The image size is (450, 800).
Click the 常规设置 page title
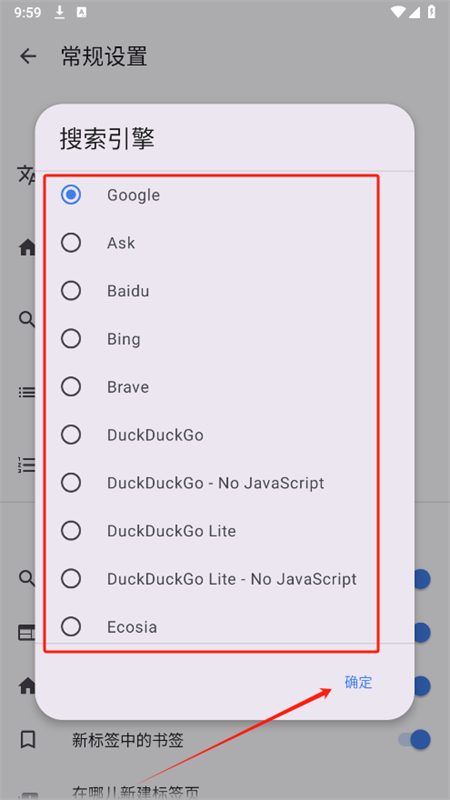pos(104,56)
